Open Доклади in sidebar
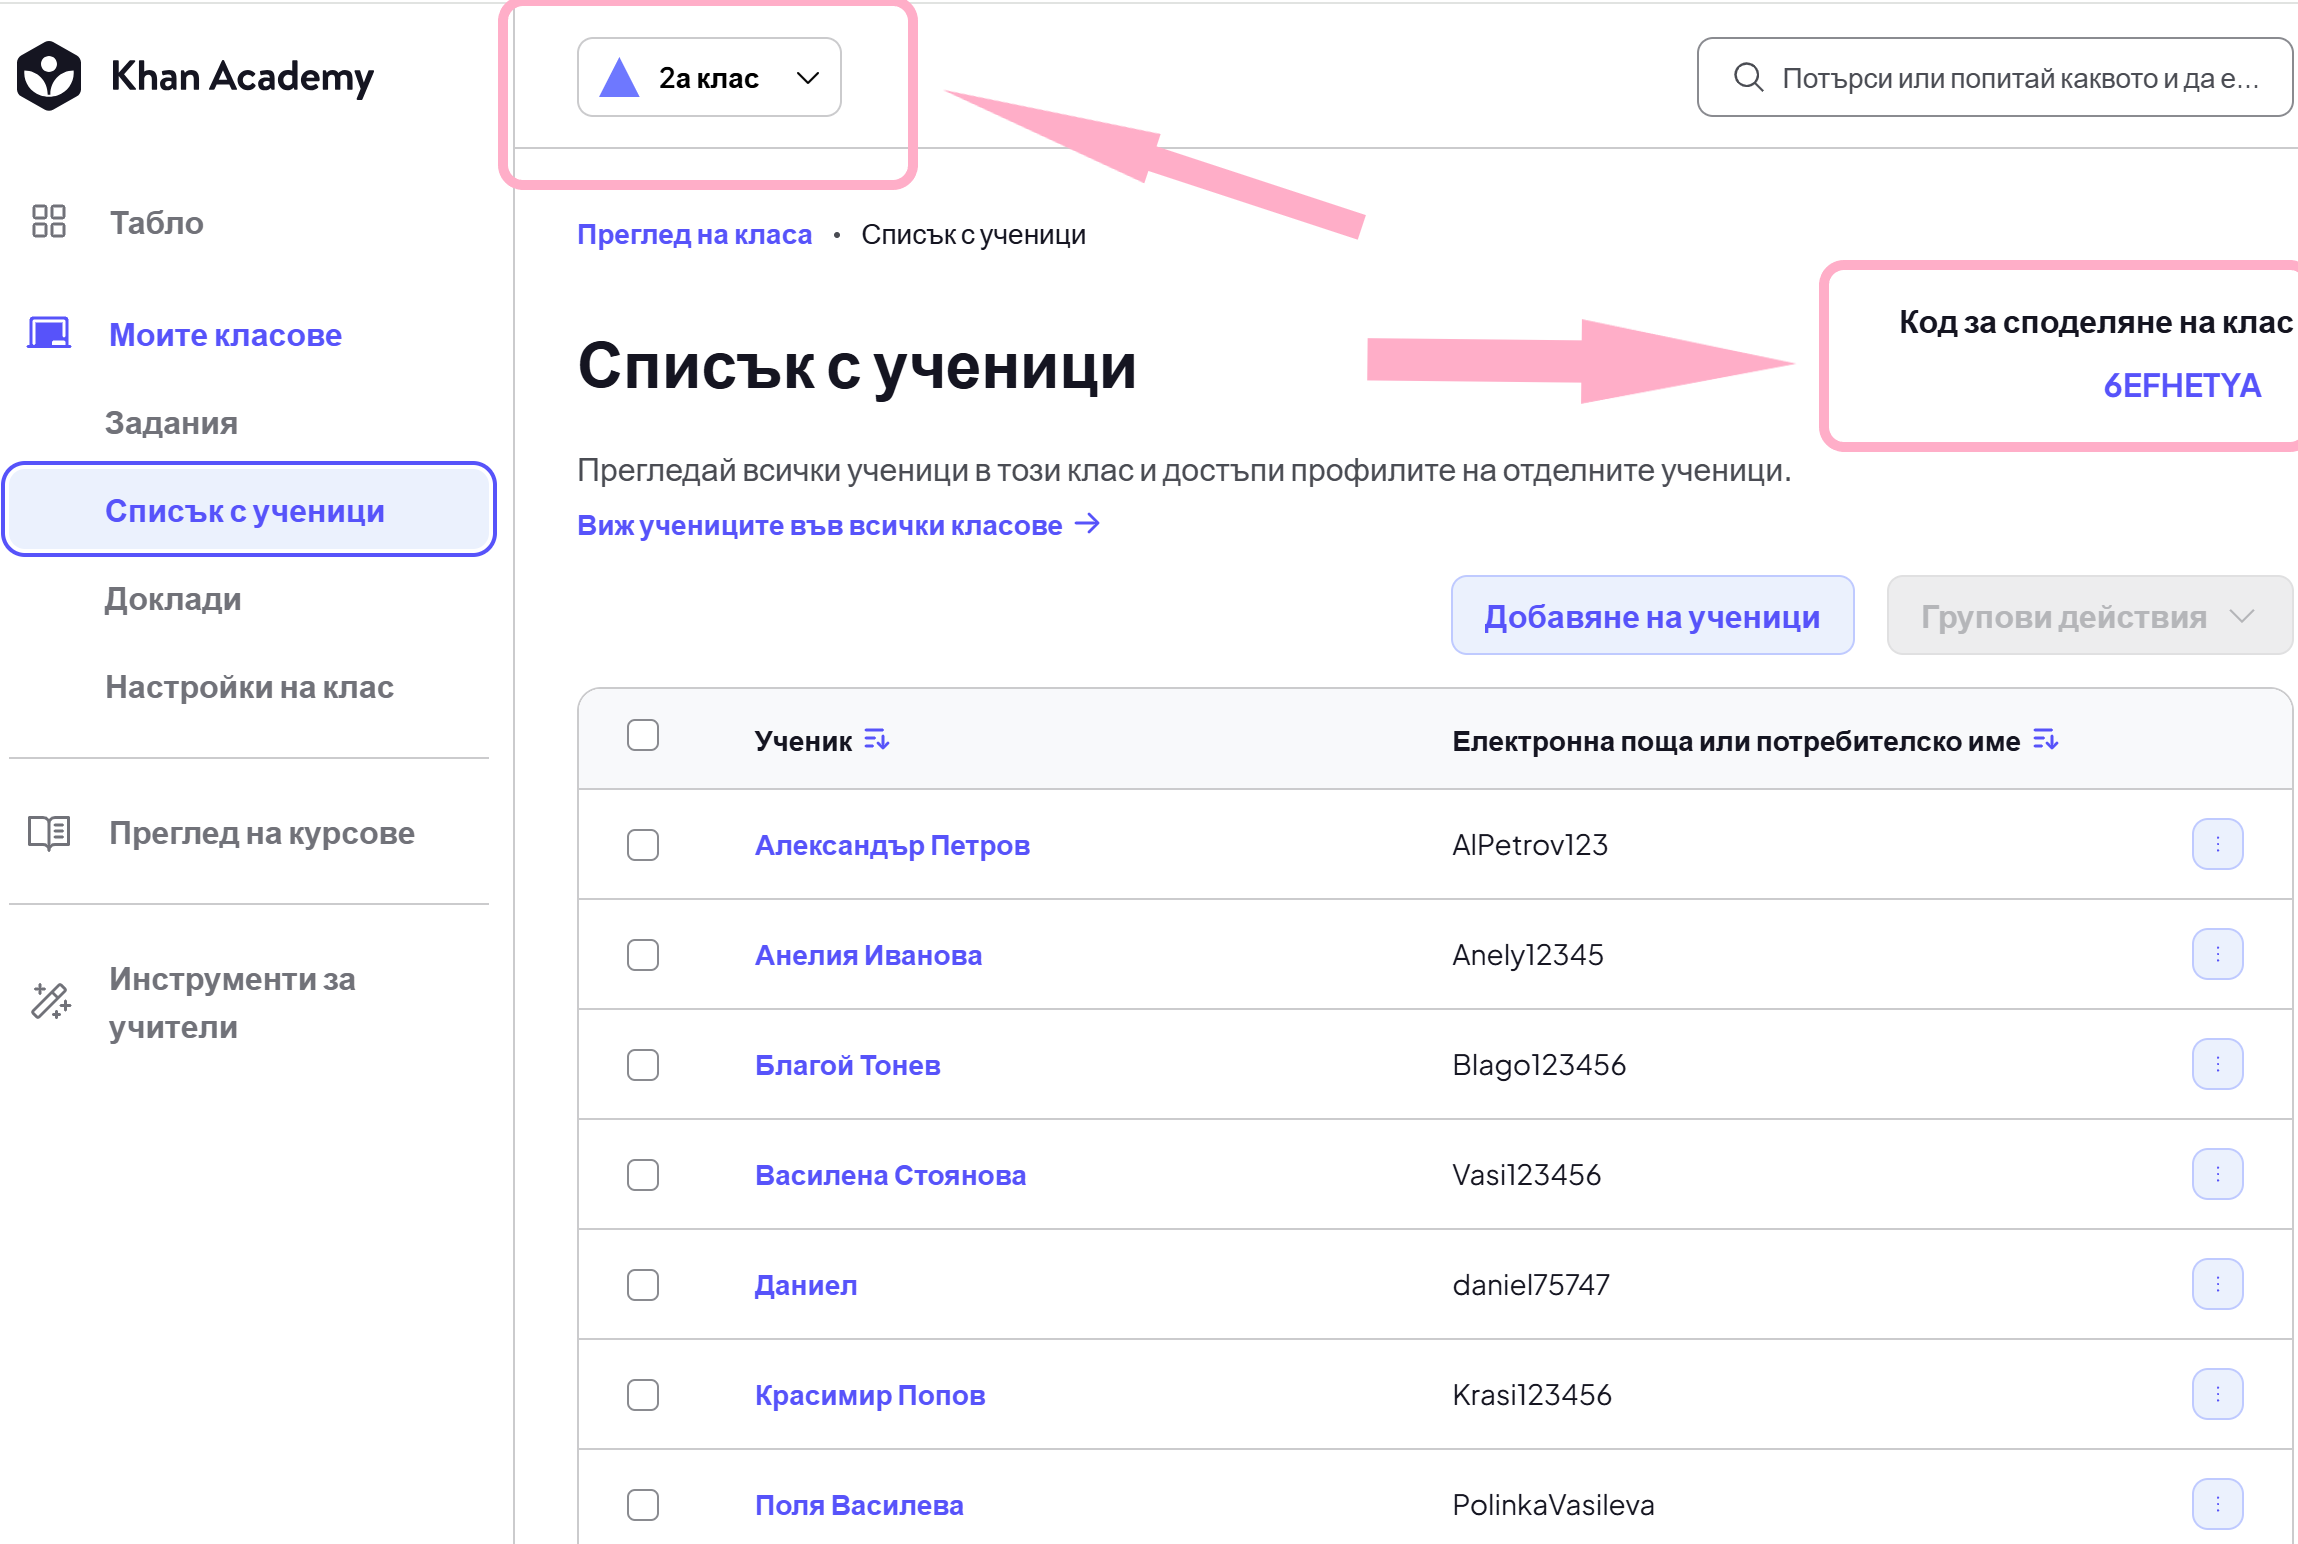The image size is (2298, 1544). click(x=173, y=598)
